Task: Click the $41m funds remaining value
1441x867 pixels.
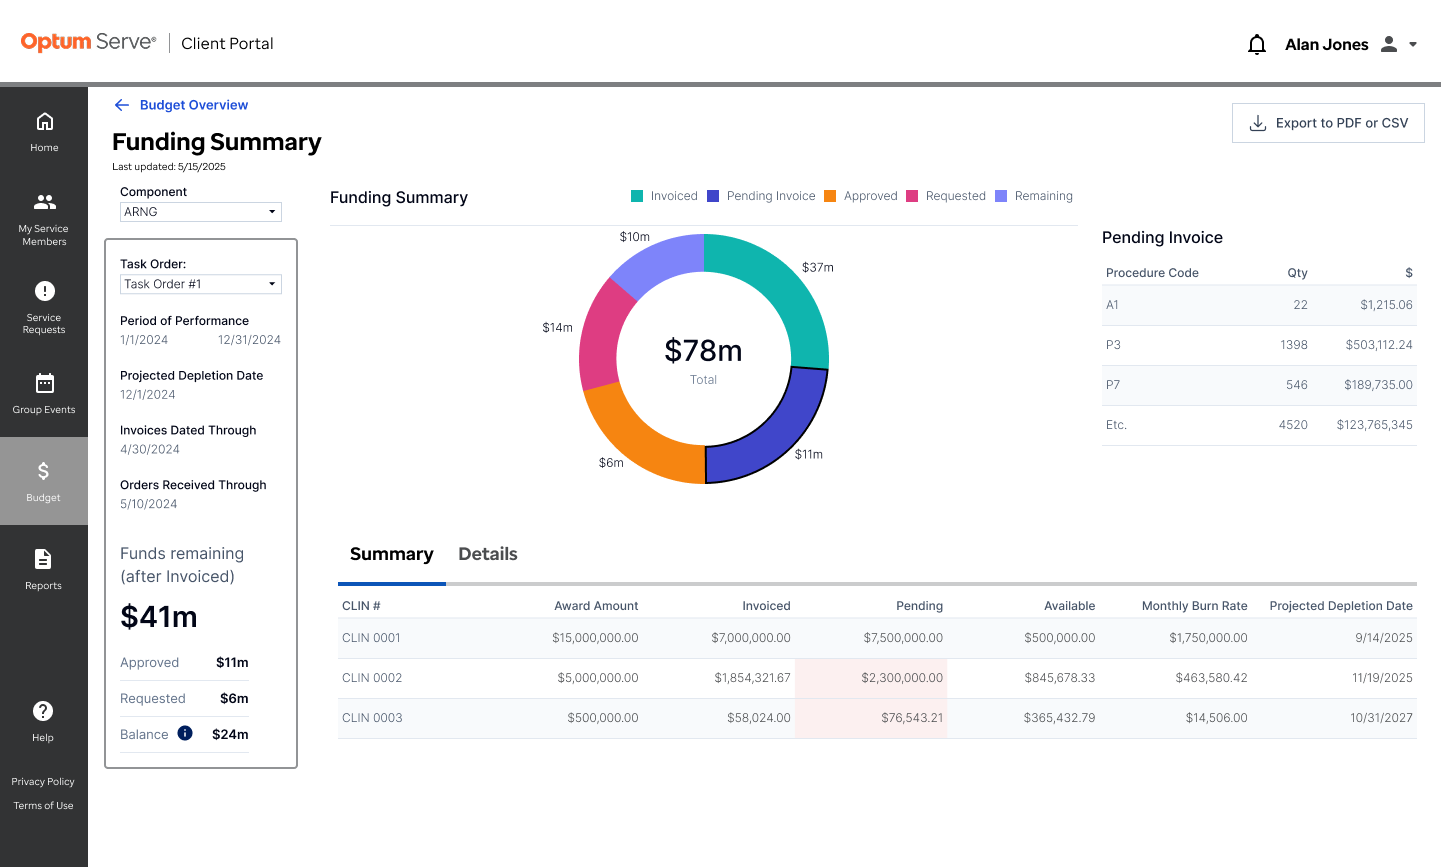Action: click(x=159, y=617)
